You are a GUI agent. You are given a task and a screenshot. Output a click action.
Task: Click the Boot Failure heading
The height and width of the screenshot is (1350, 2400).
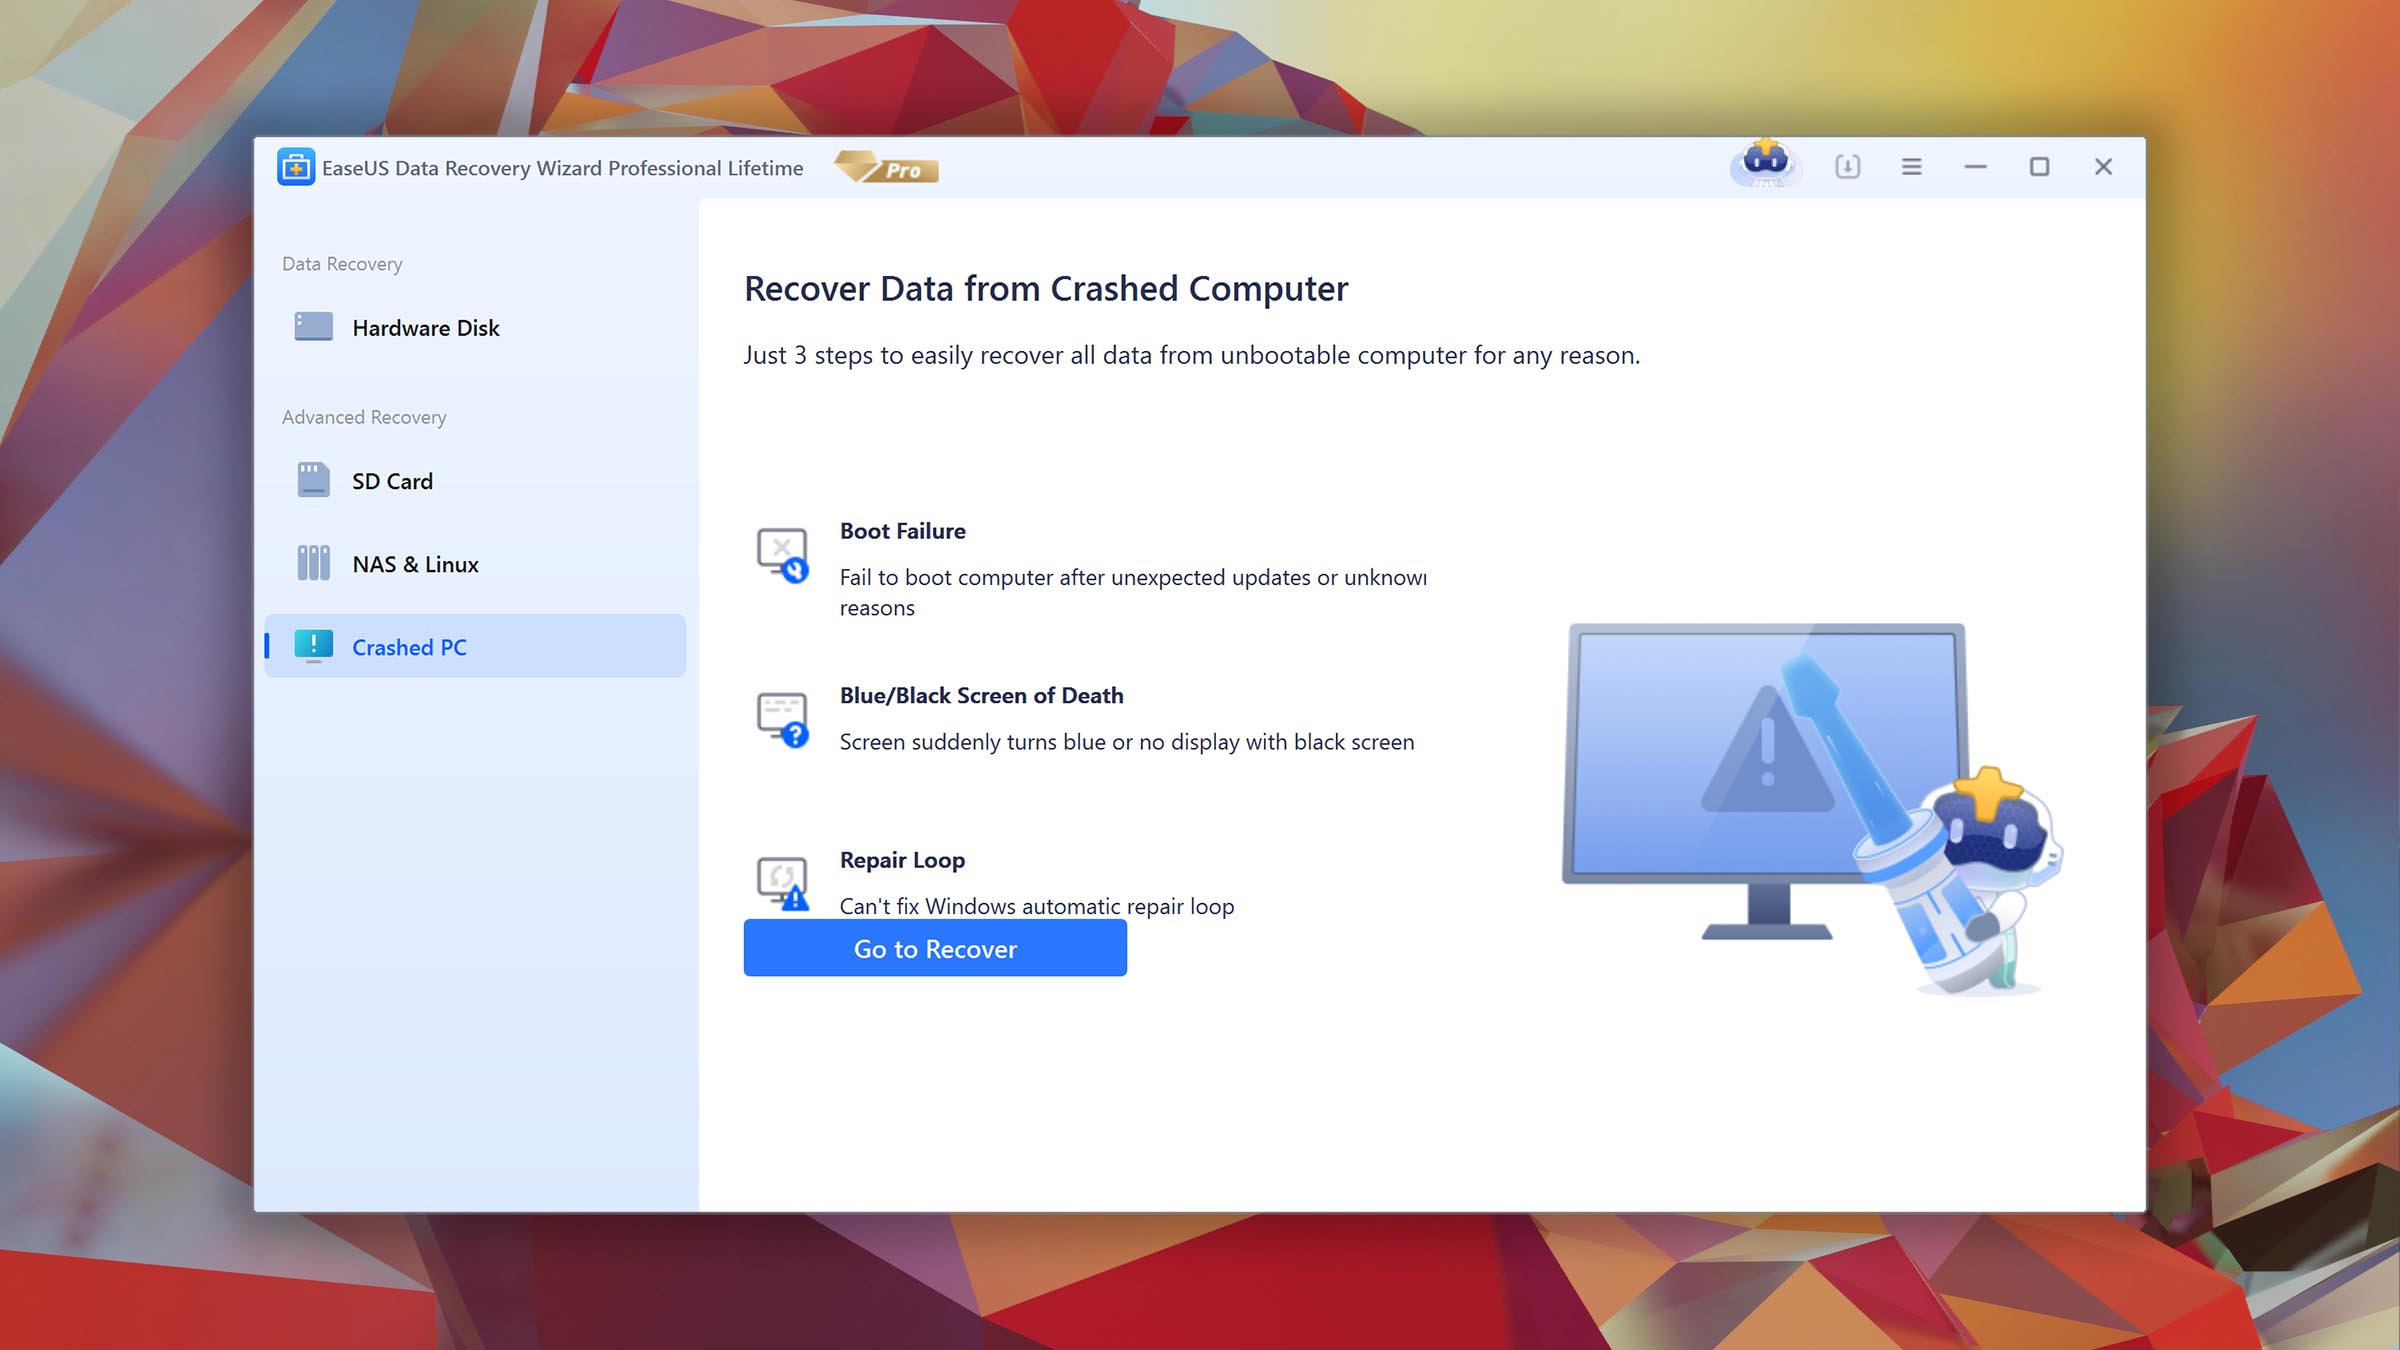click(x=903, y=531)
